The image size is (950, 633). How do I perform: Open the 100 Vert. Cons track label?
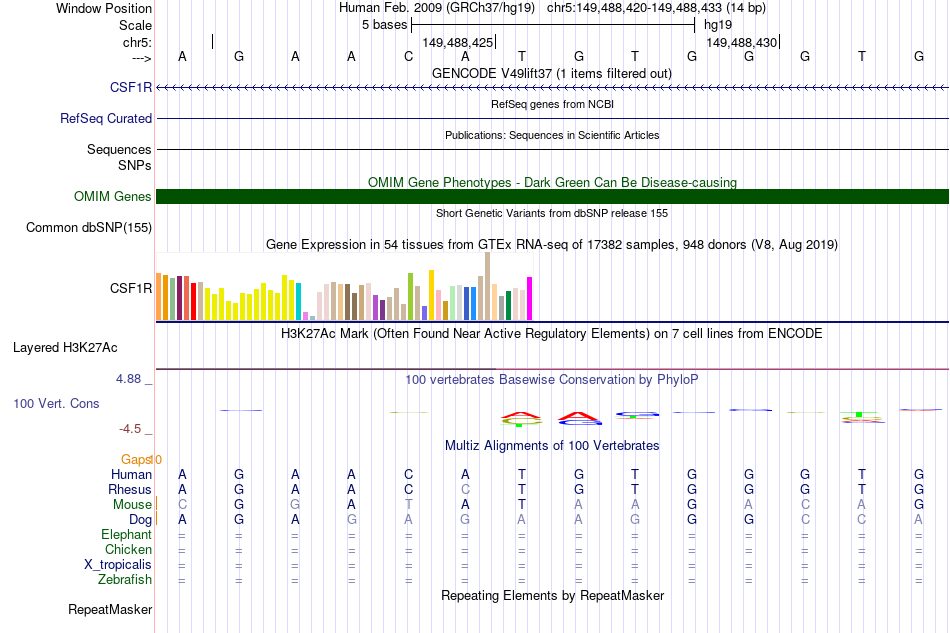click(56, 403)
